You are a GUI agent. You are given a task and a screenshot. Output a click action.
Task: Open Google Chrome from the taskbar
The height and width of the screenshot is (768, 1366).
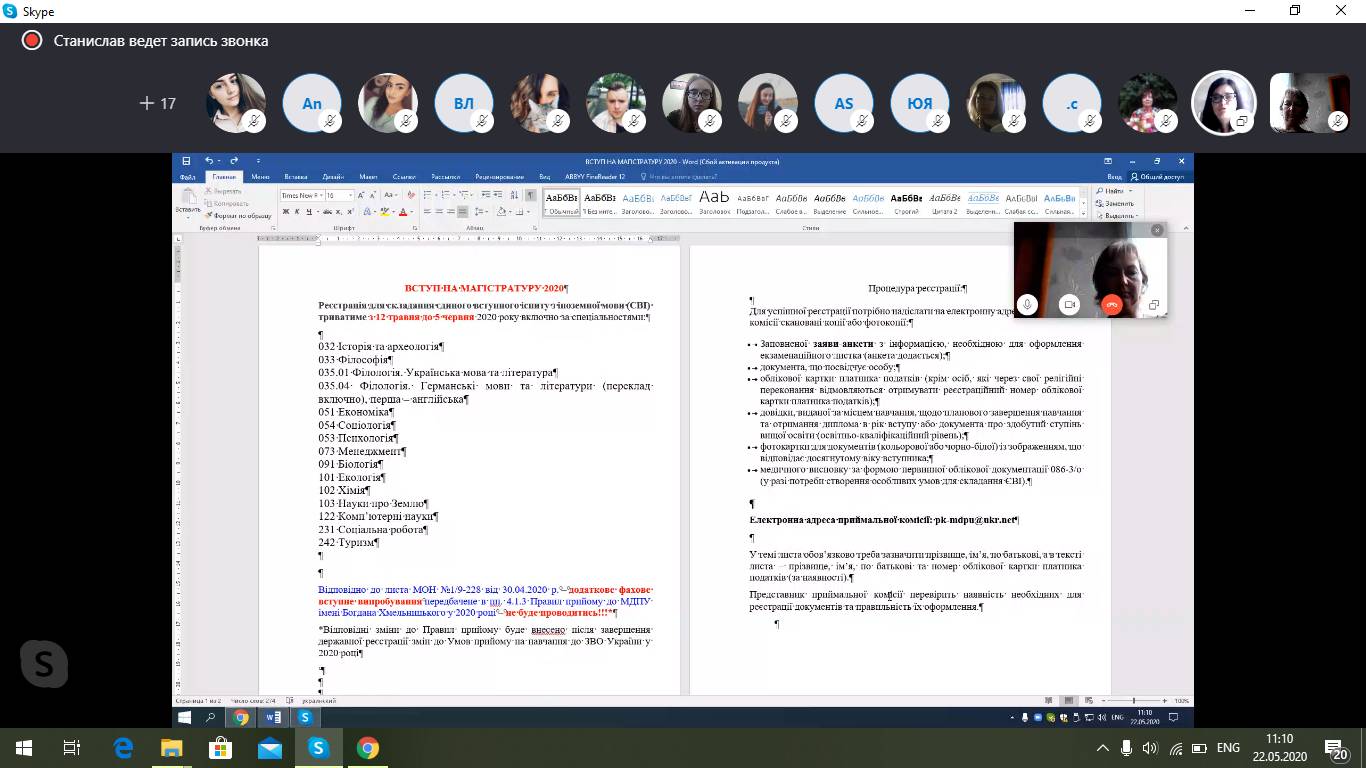coord(368,748)
